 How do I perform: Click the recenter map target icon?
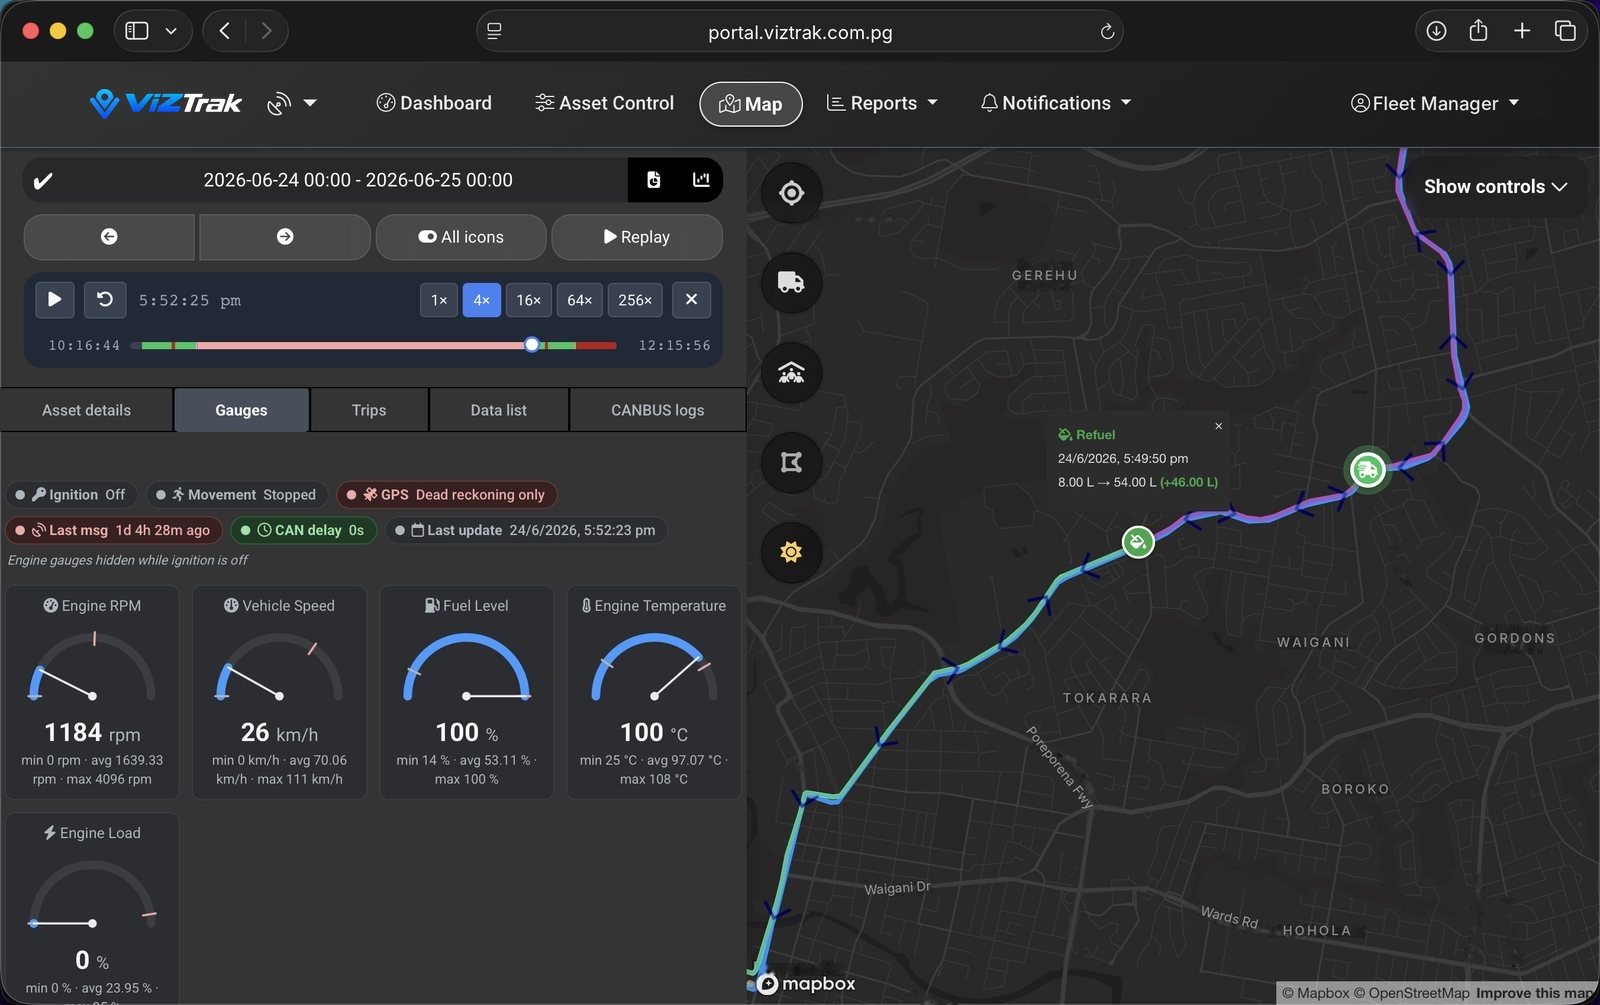[791, 193]
